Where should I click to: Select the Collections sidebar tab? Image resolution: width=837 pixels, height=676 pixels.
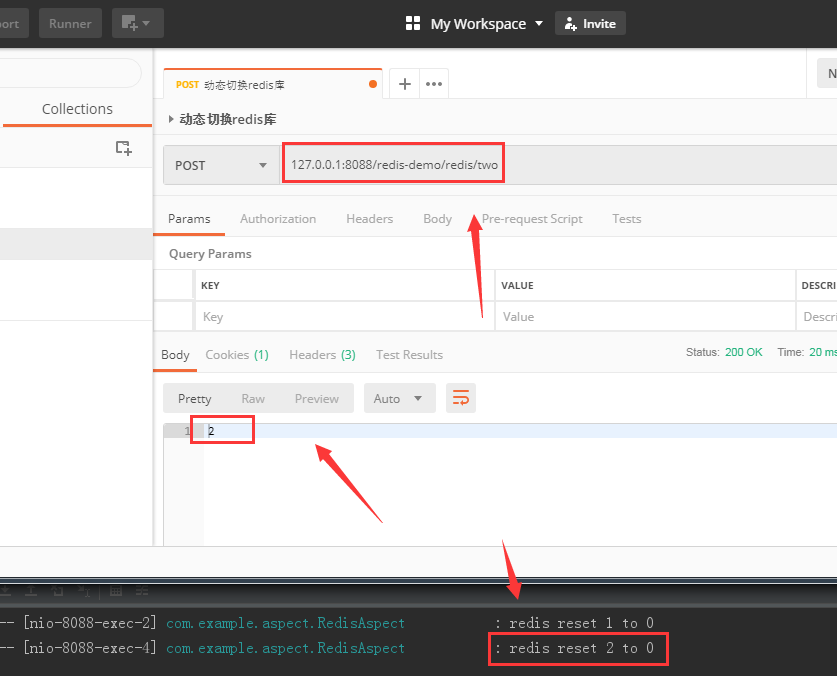77,109
